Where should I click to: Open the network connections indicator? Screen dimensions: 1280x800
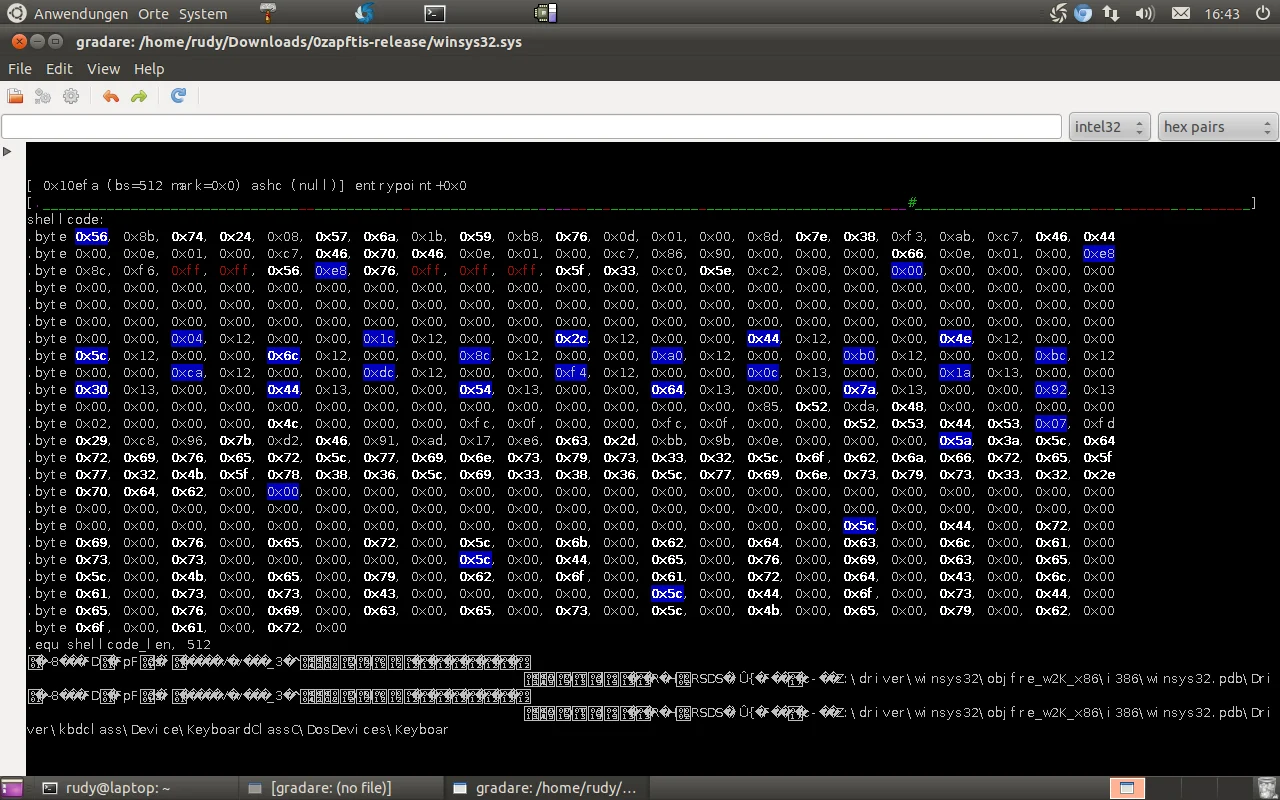point(1111,14)
